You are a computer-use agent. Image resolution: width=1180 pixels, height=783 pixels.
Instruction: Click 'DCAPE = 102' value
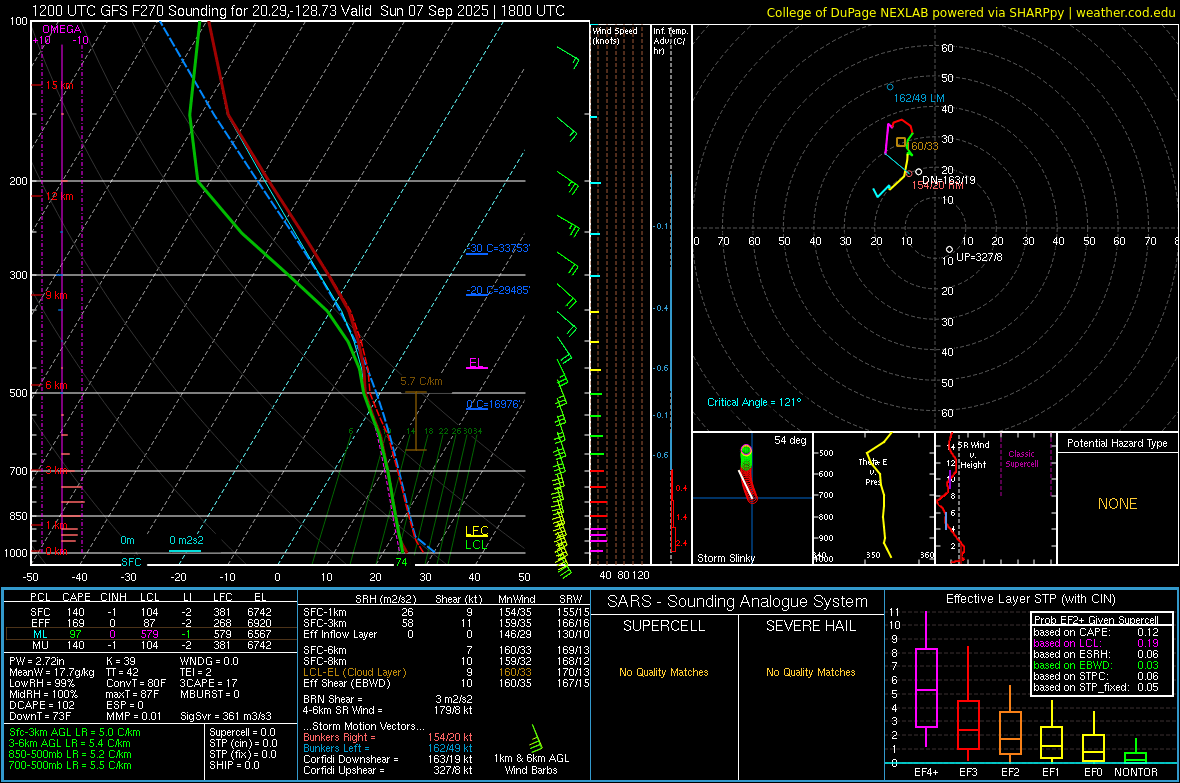click(41, 705)
